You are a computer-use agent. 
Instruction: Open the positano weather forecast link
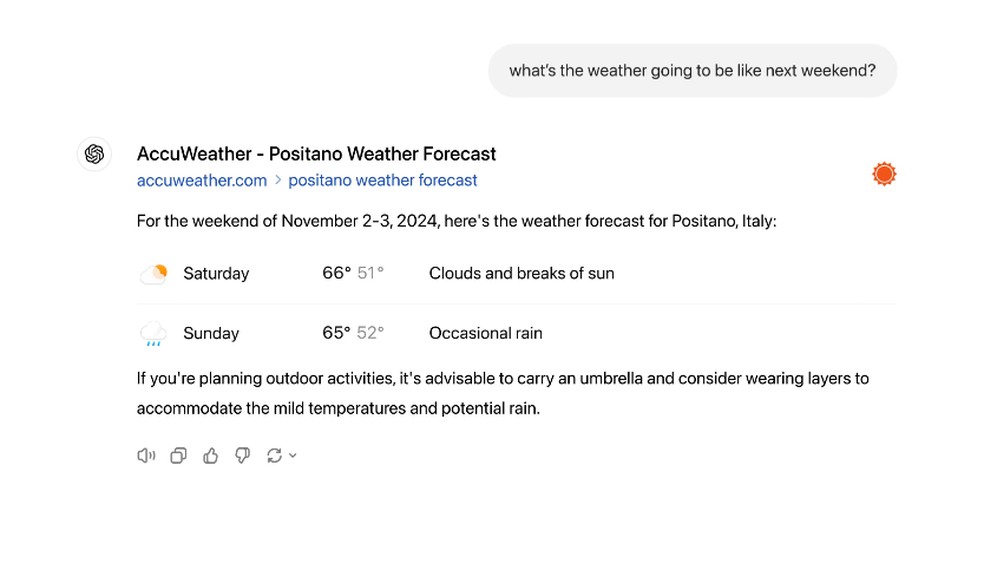tap(383, 181)
